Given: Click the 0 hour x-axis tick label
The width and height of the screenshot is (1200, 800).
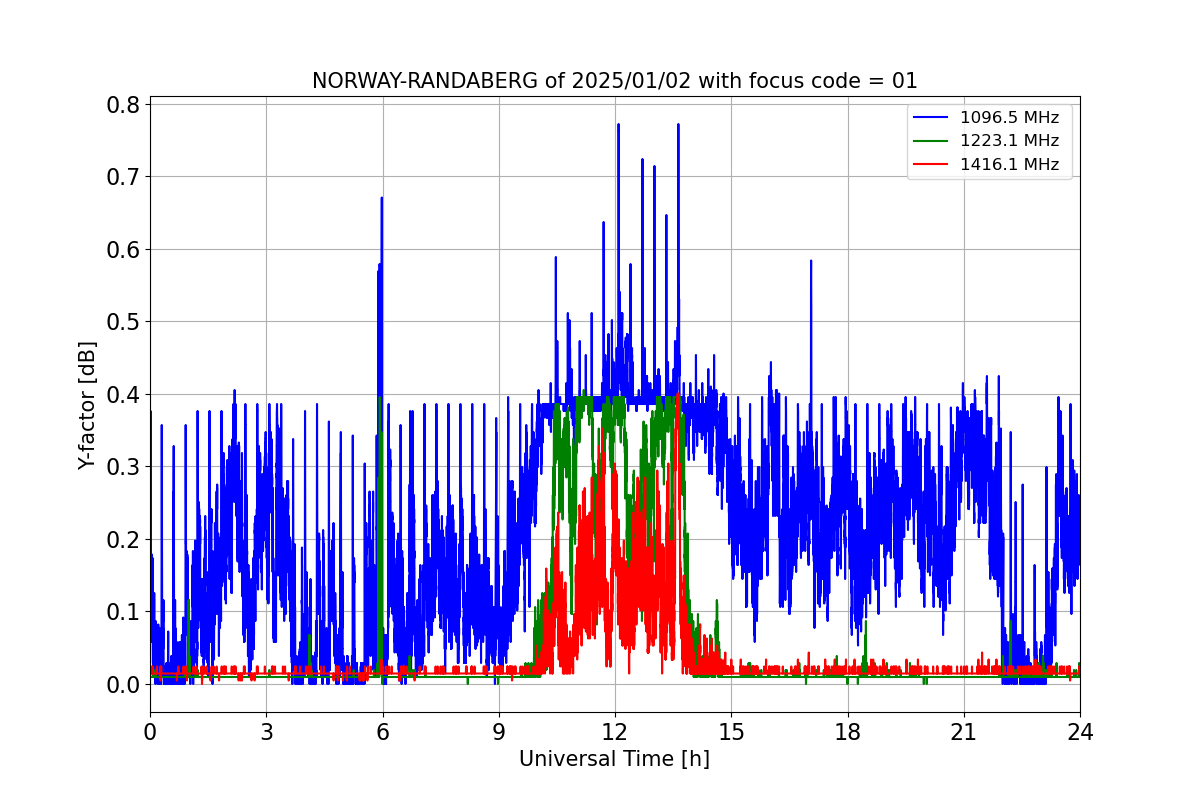Looking at the screenshot, I should pyautogui.click(x=150, y=732).
